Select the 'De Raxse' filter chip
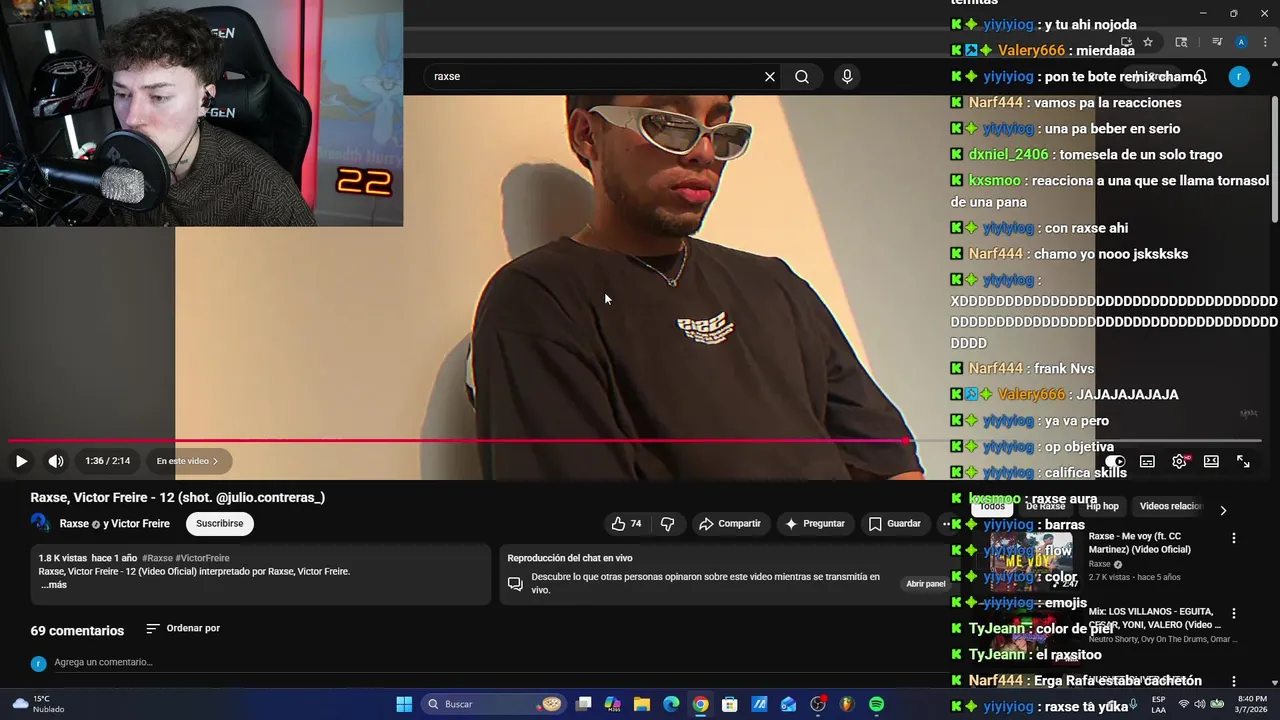Viewport: 1280px width, 720px height. (x=1045, y=506)
